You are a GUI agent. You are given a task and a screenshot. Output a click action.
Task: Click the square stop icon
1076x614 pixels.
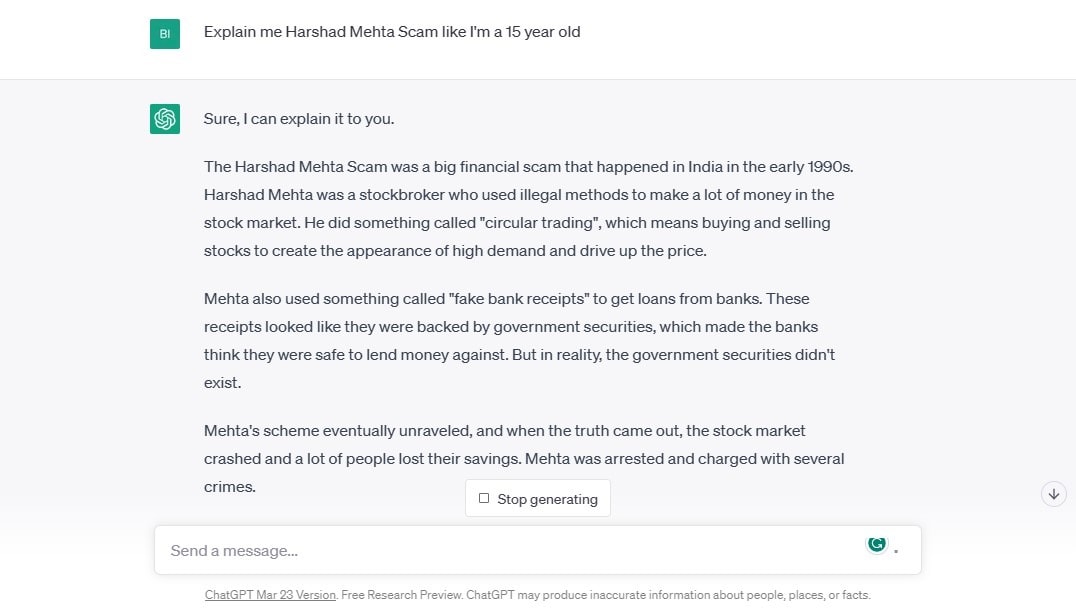click(484, 498)
